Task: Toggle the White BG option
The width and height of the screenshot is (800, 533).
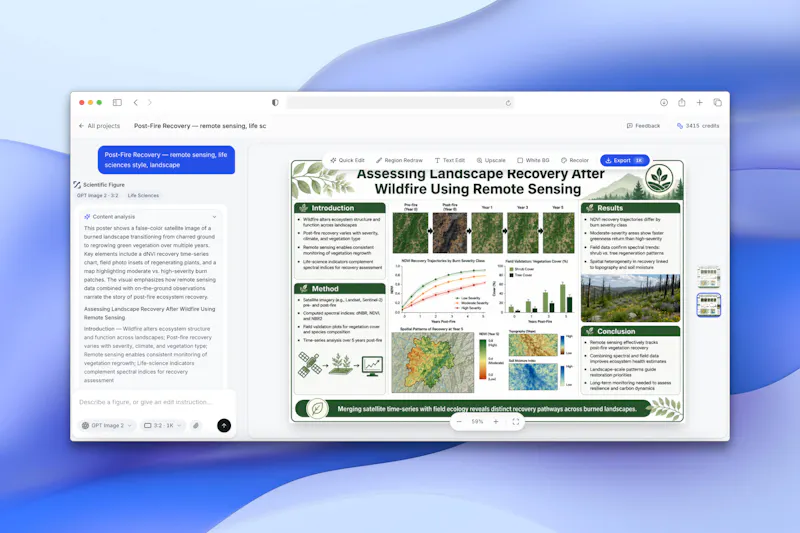Action: [533, 160]
